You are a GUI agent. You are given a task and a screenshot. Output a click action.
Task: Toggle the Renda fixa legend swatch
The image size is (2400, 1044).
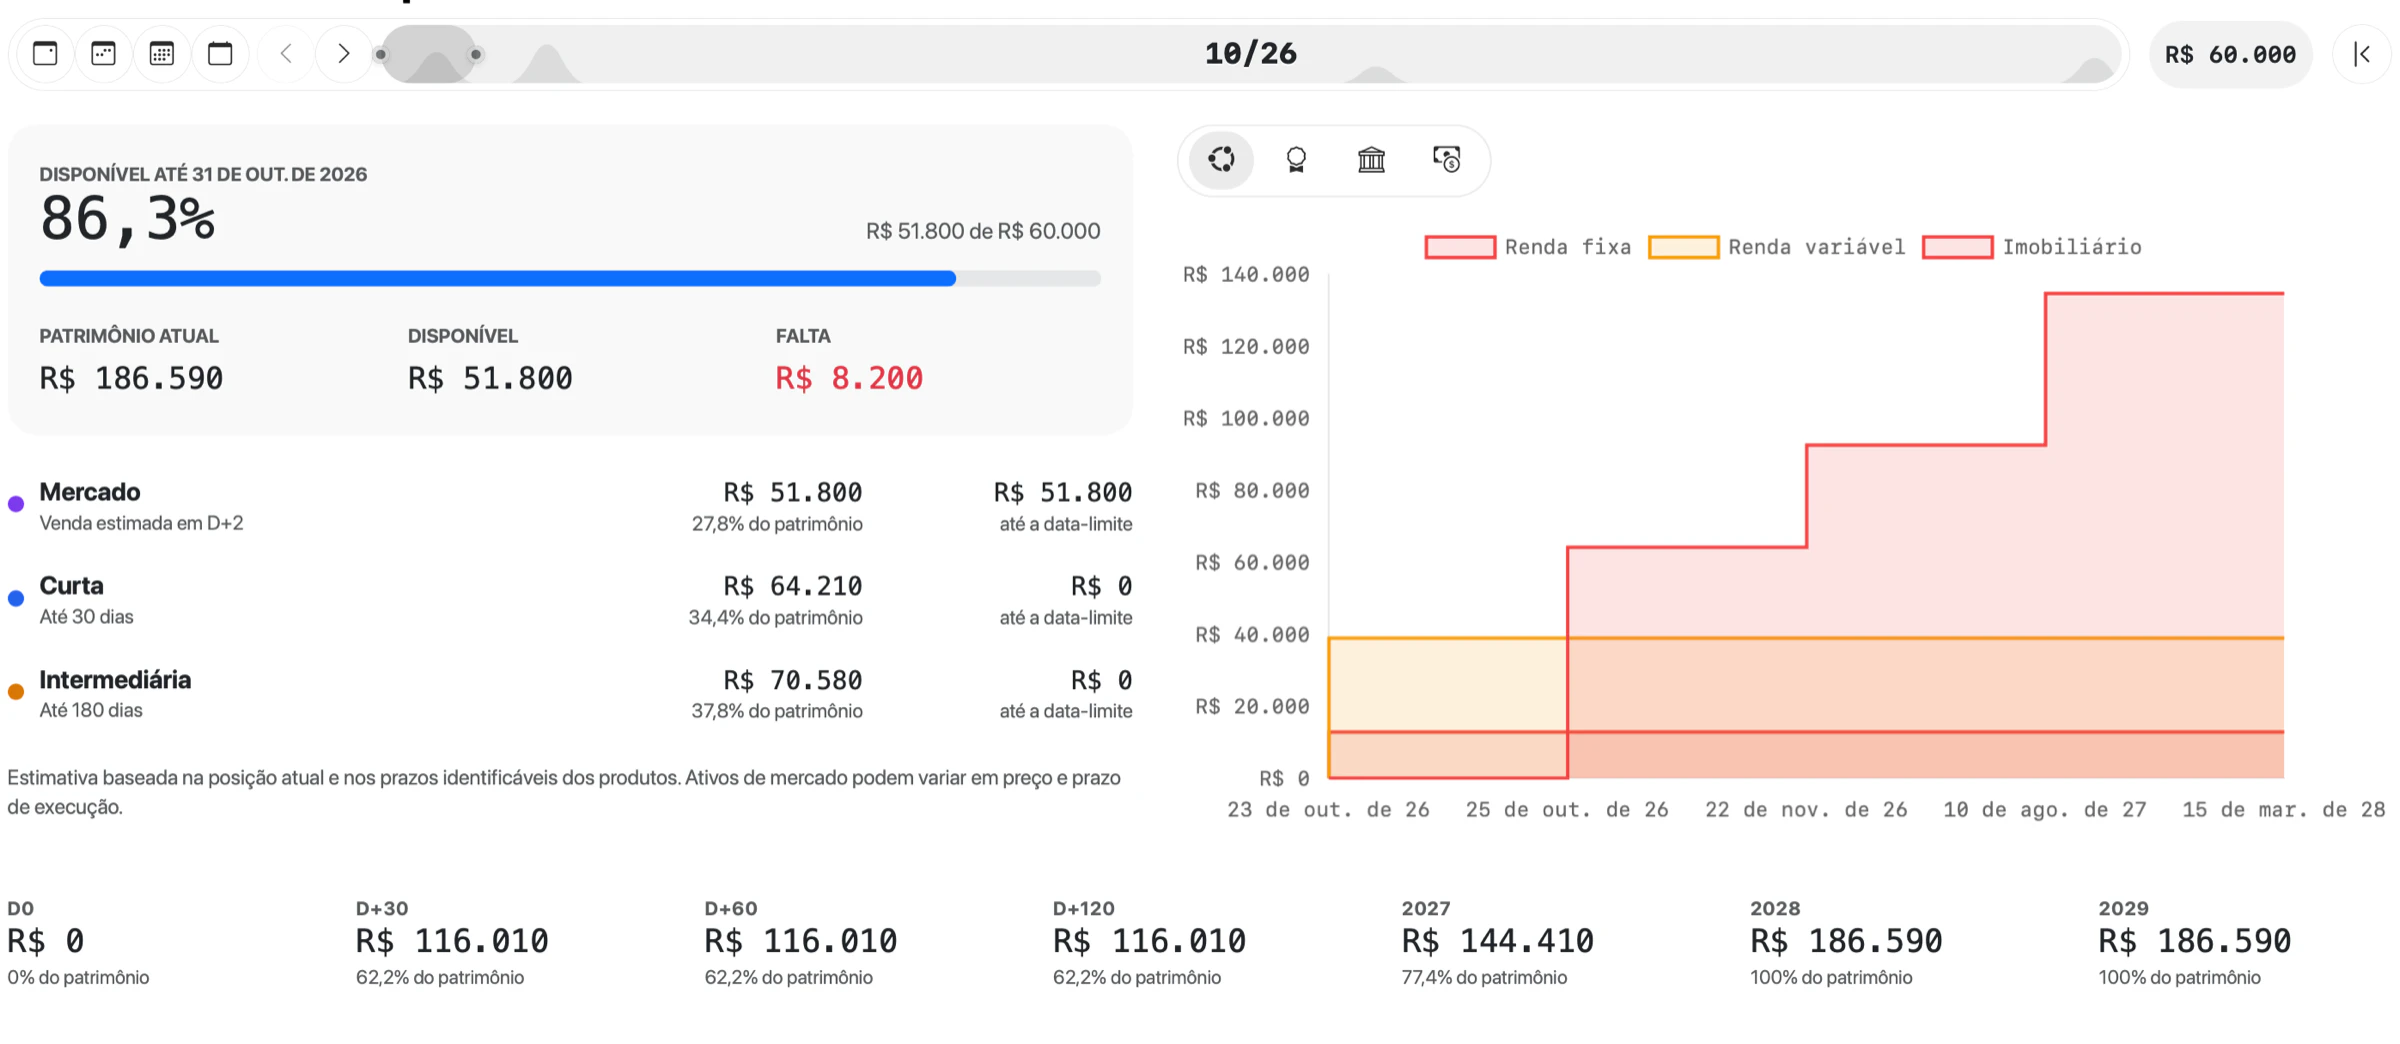(x=1460, y=247)
